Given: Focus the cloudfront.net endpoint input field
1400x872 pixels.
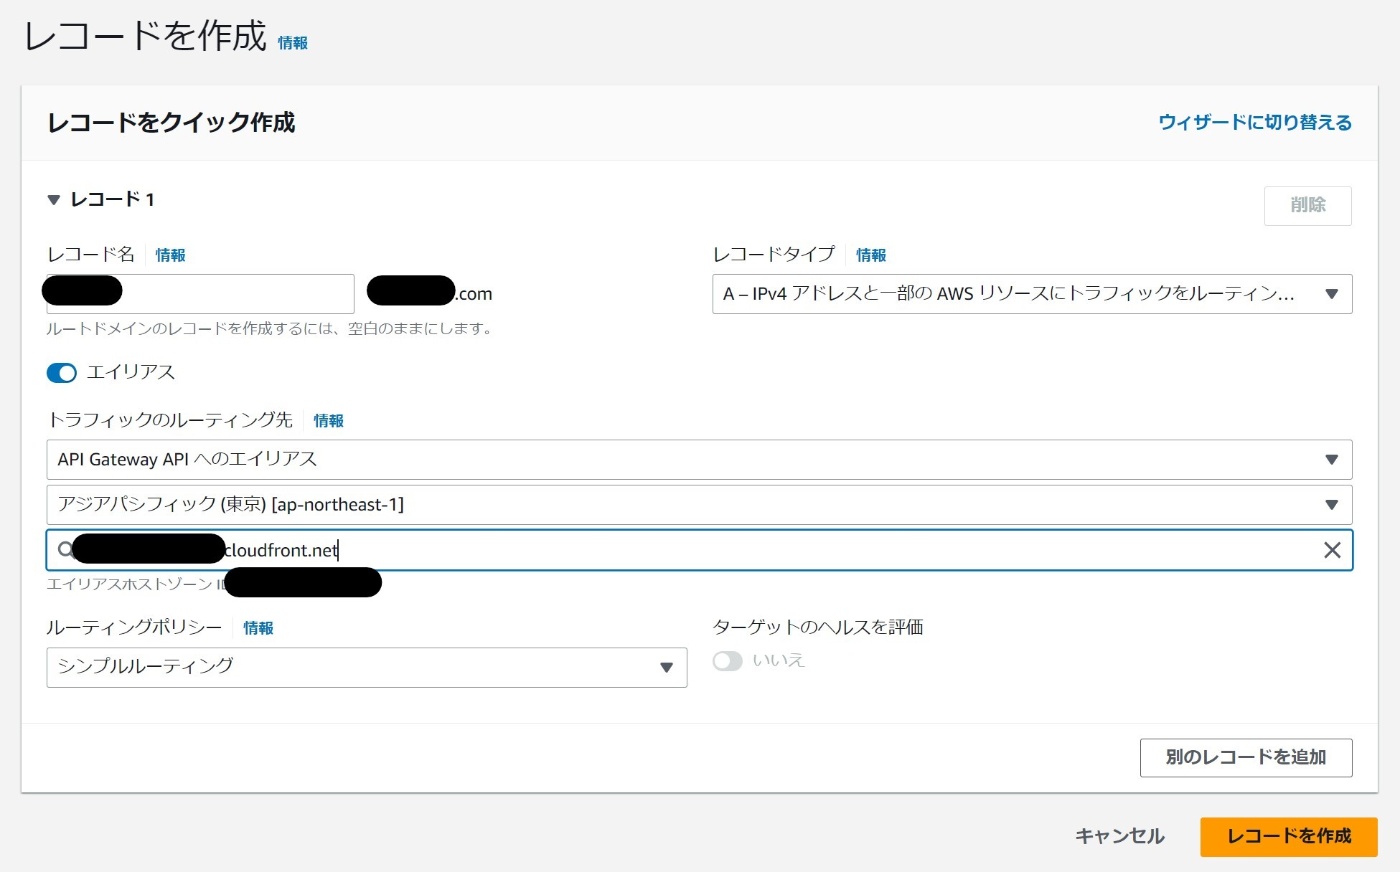Looking at the screenshot, I should click(x=699, y=550).
